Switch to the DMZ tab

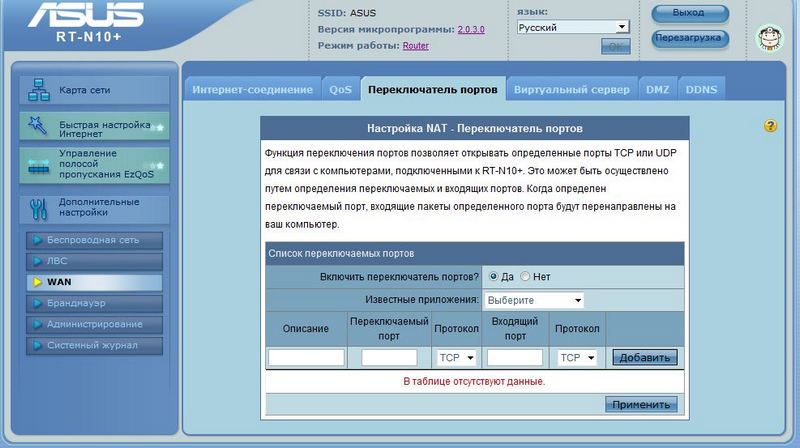(658, 89)
